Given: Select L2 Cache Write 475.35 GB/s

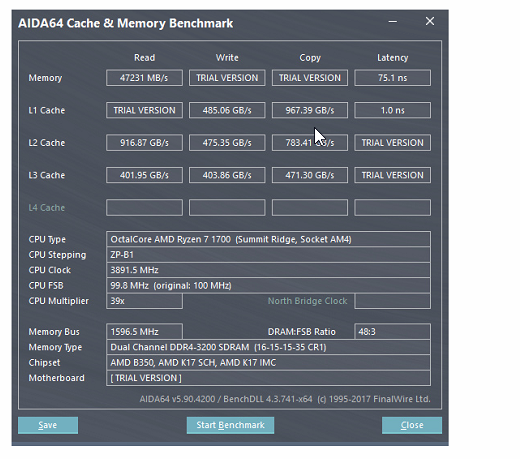Looking at the screenshot, I should [x=227, y=143].
